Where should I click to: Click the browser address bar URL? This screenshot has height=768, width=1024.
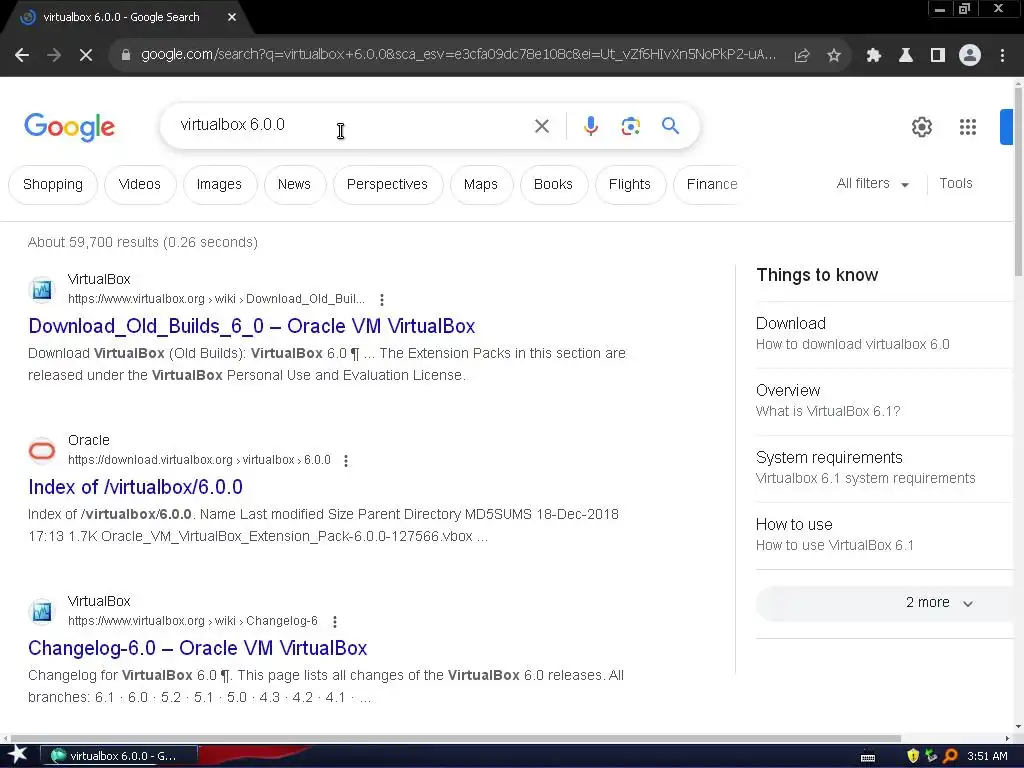pyautogui.click(x=458, y=55)
